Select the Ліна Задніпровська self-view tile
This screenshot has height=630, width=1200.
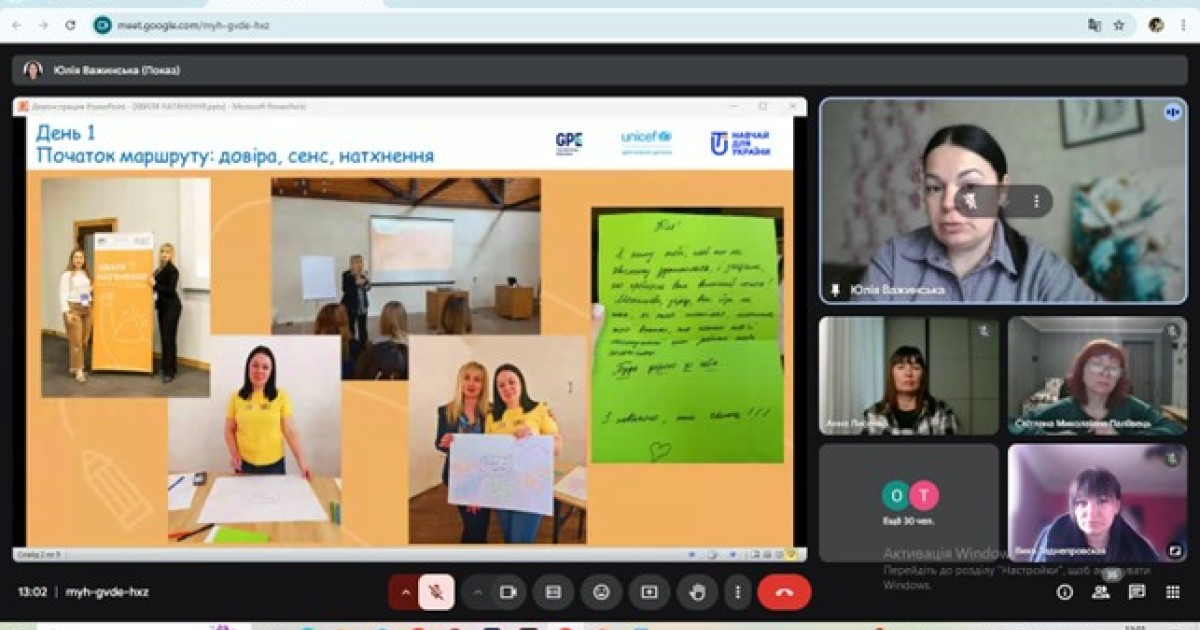pos(1097,503)
